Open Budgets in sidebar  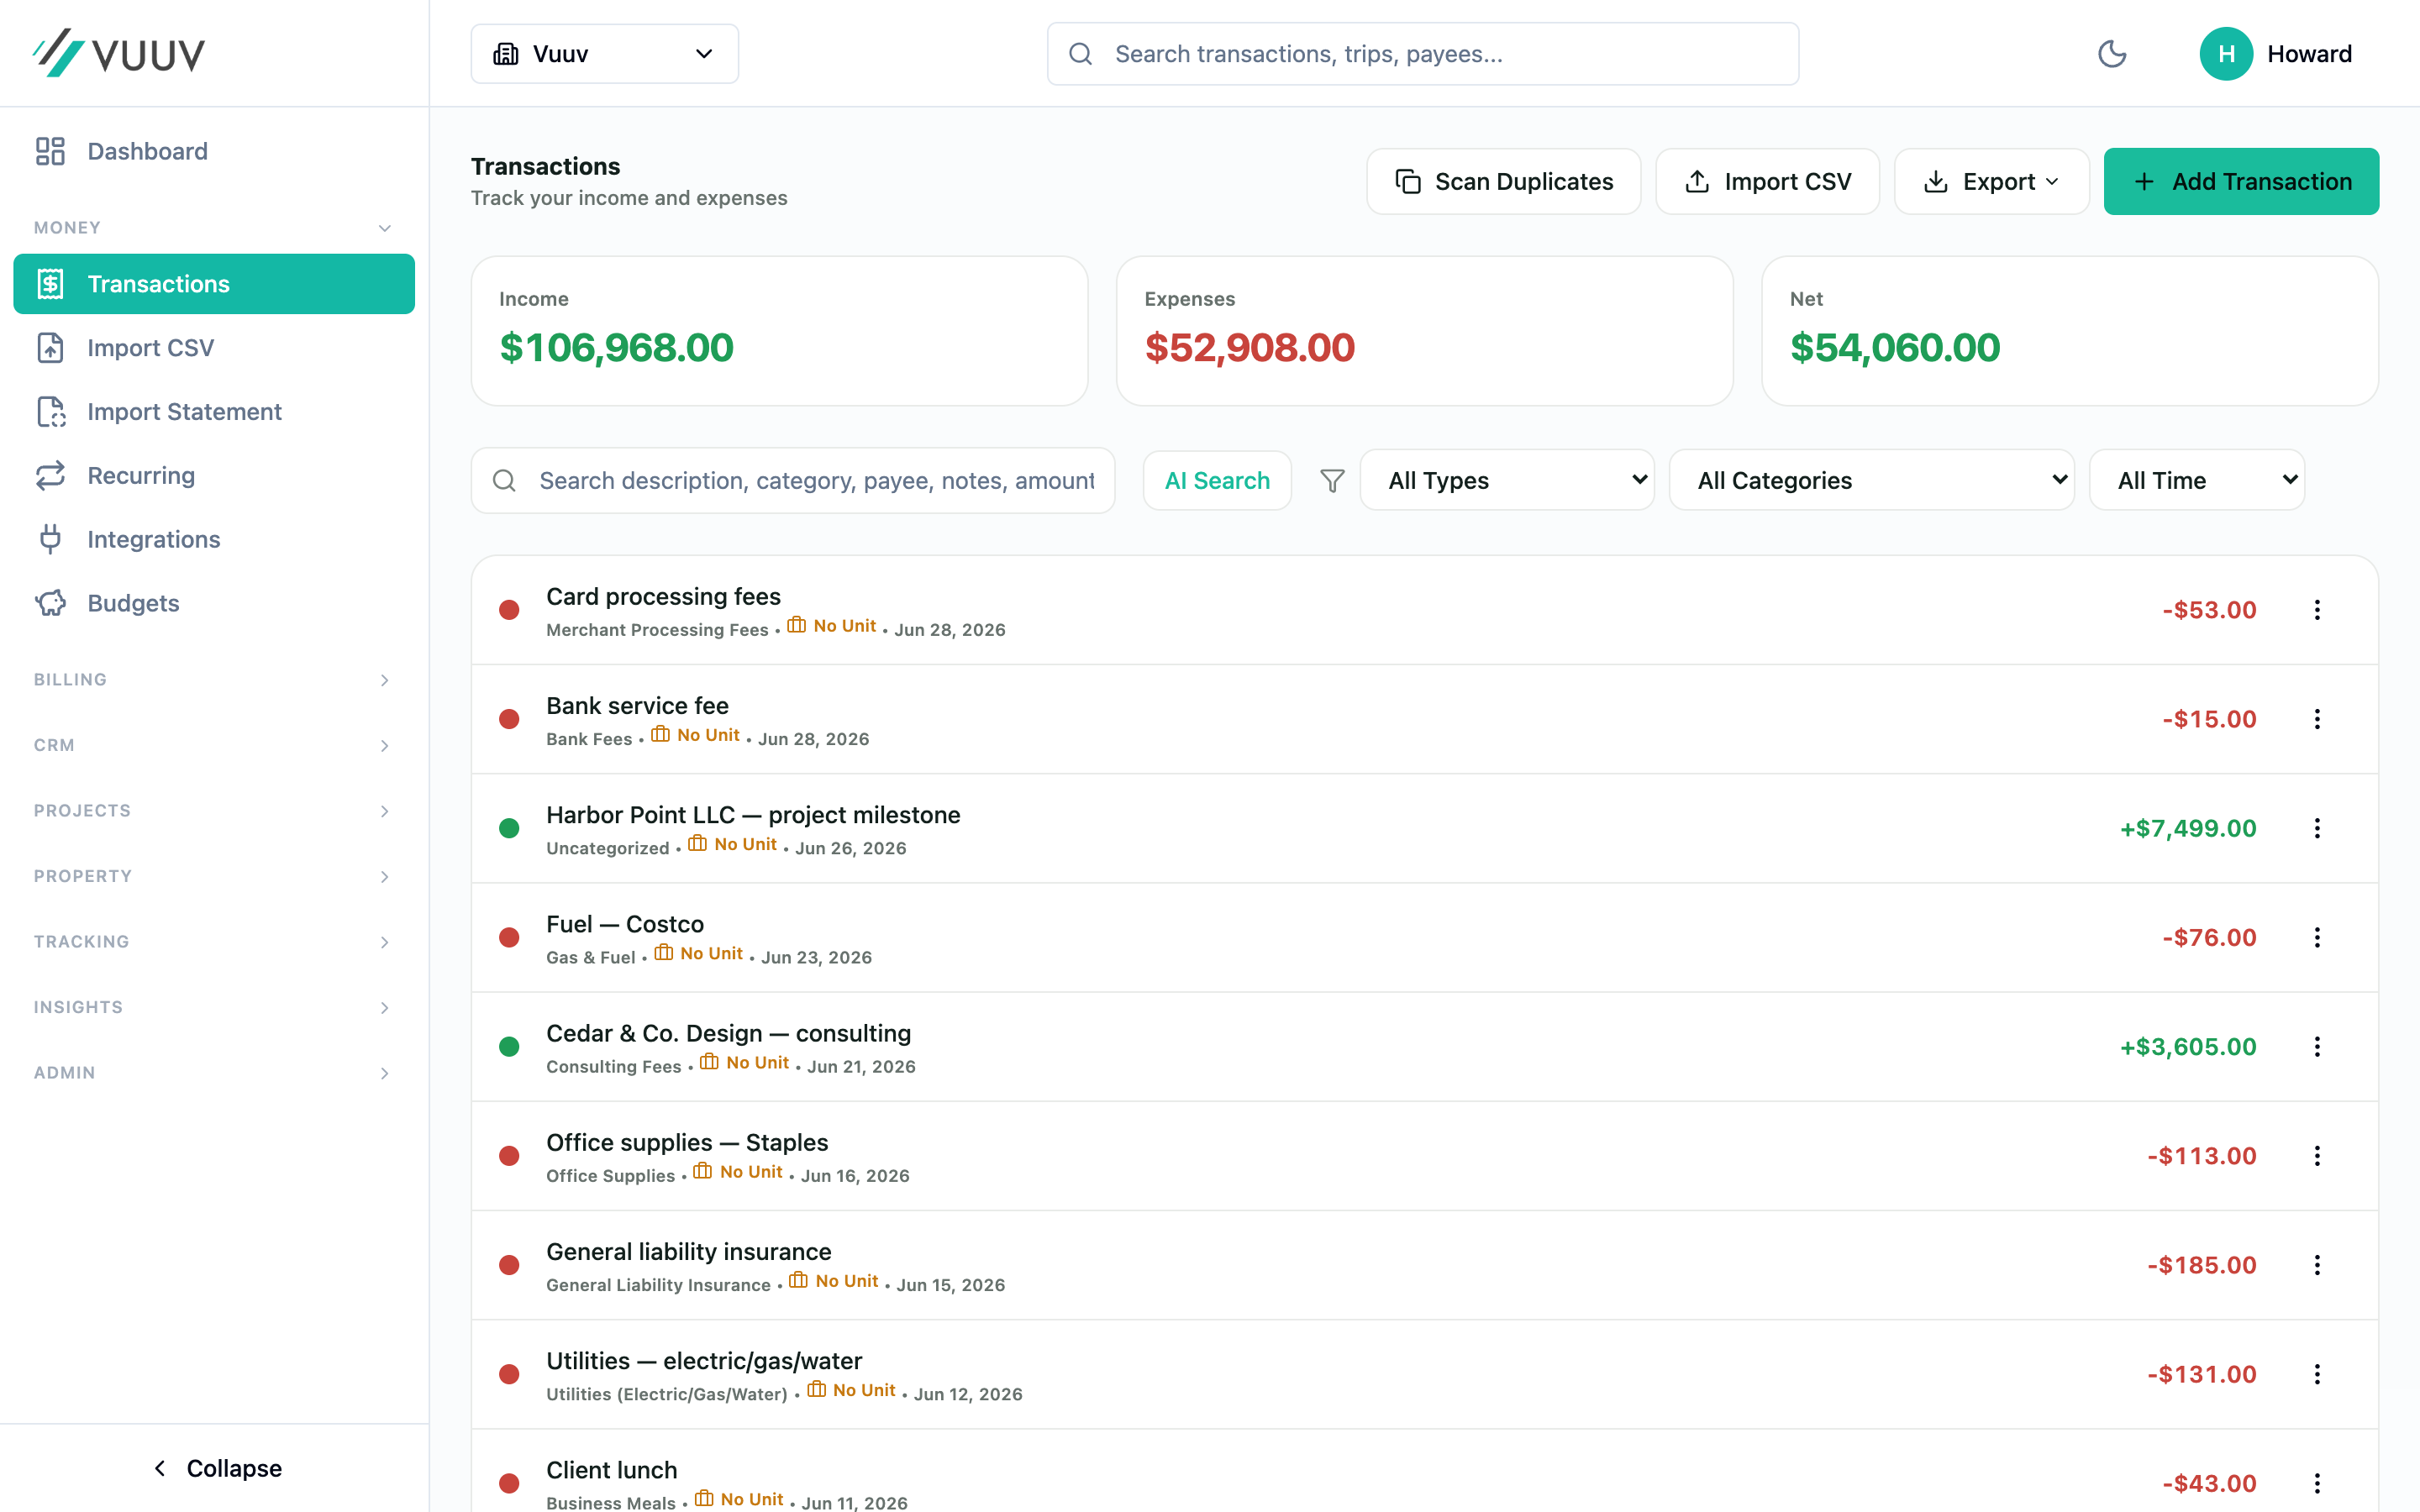(214, 603)
